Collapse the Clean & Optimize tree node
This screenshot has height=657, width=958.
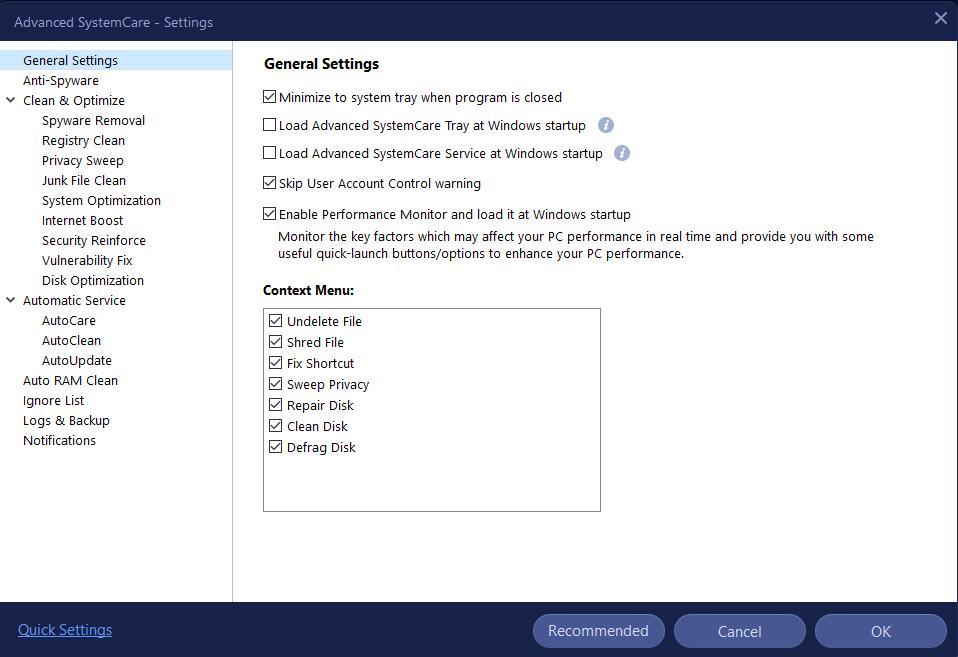click(x=10, y=100)
